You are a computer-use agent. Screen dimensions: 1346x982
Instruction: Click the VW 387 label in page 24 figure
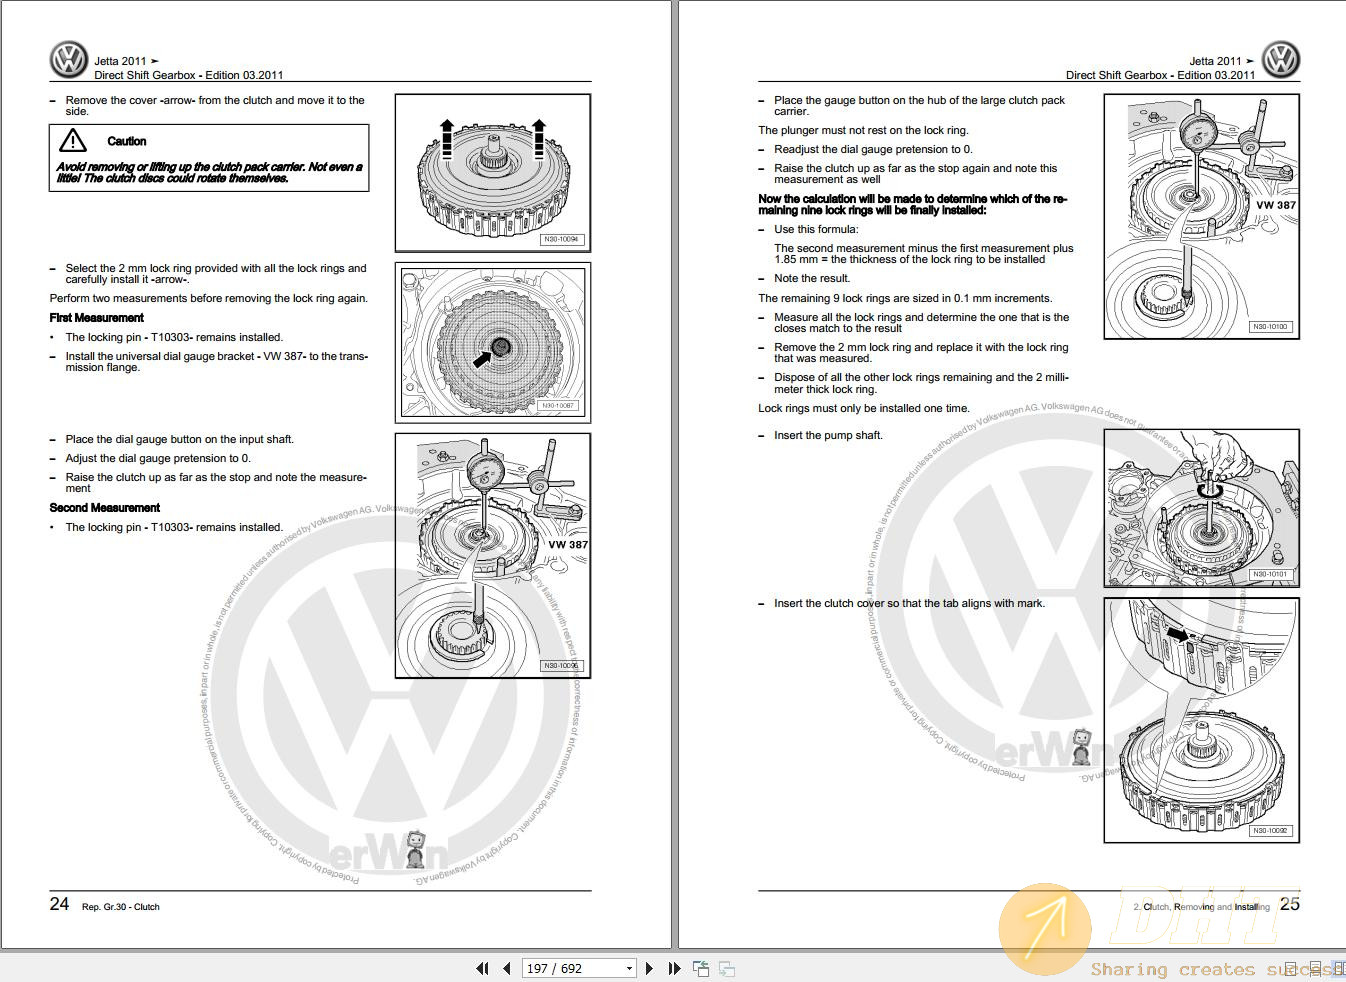coord(568,545)
